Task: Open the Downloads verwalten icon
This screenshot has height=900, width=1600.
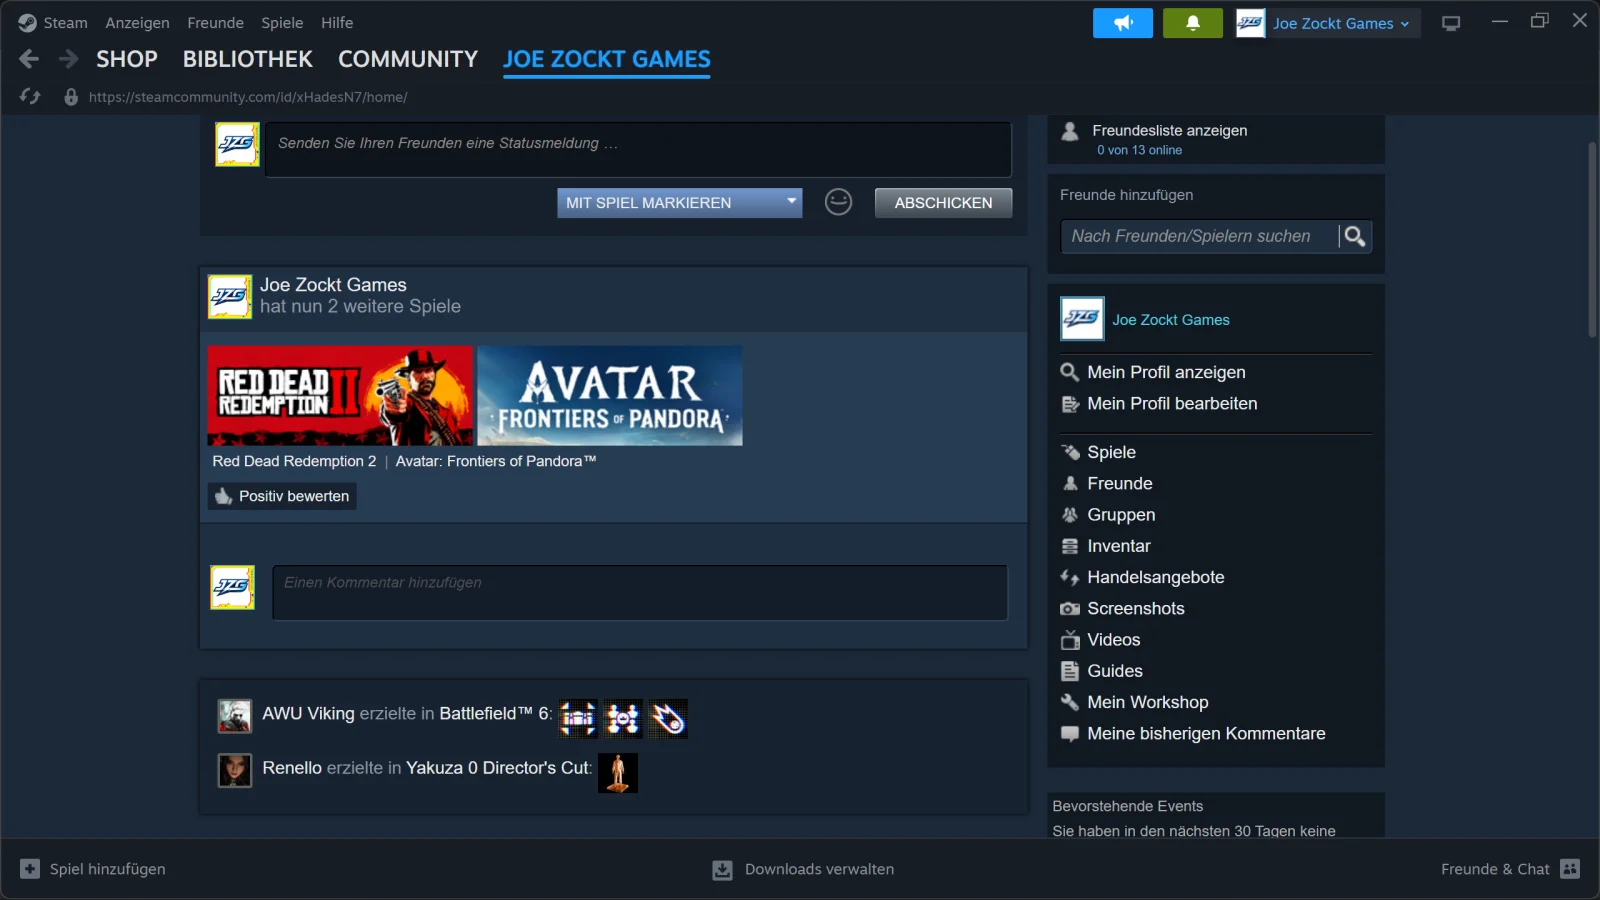Action: click(x=722, y=870)
